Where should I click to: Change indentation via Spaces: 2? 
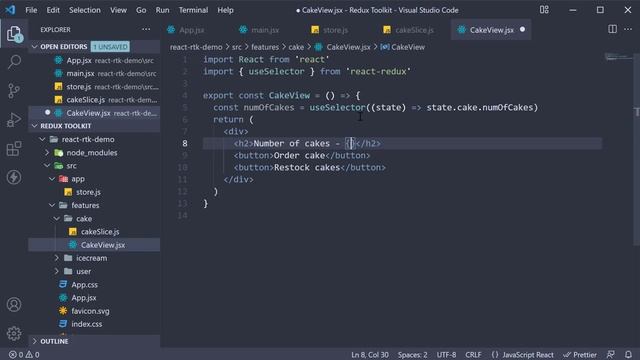413,355
